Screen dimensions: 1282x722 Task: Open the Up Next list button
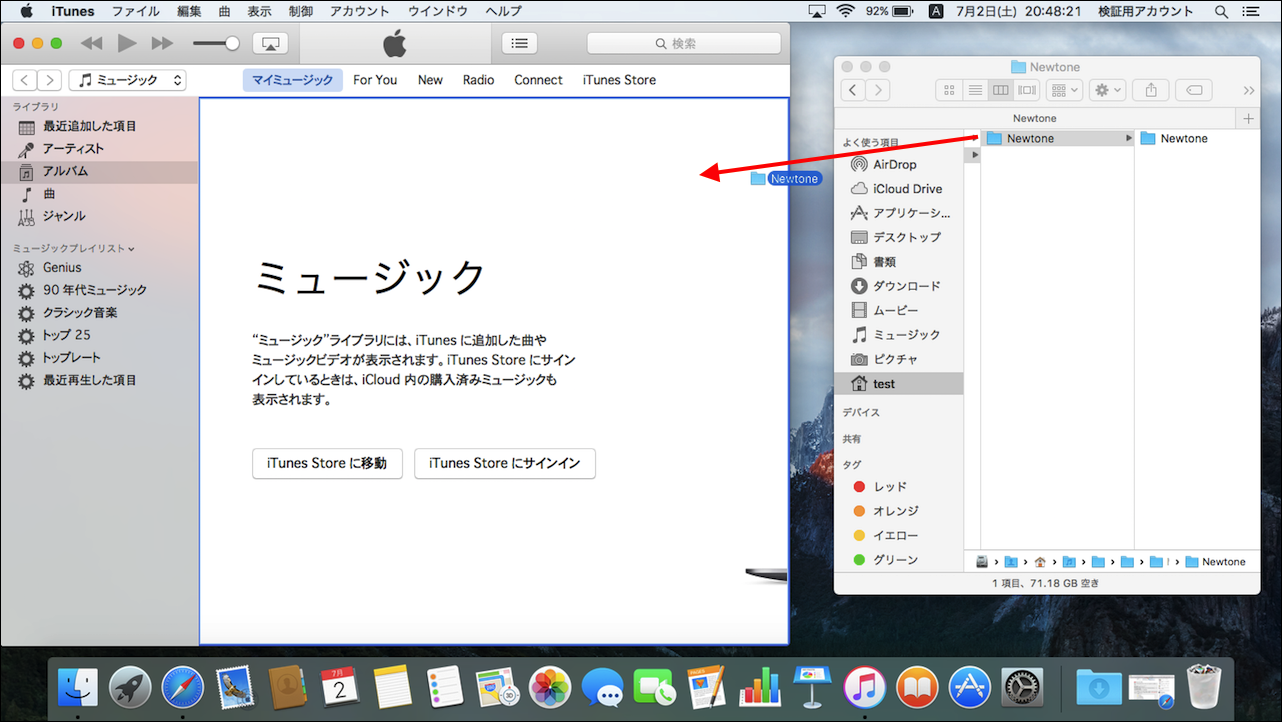[519, 44]
